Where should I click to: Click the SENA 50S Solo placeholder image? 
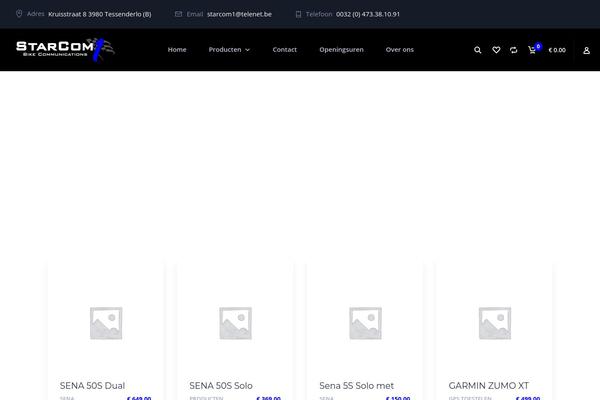(x=235, y=323)
